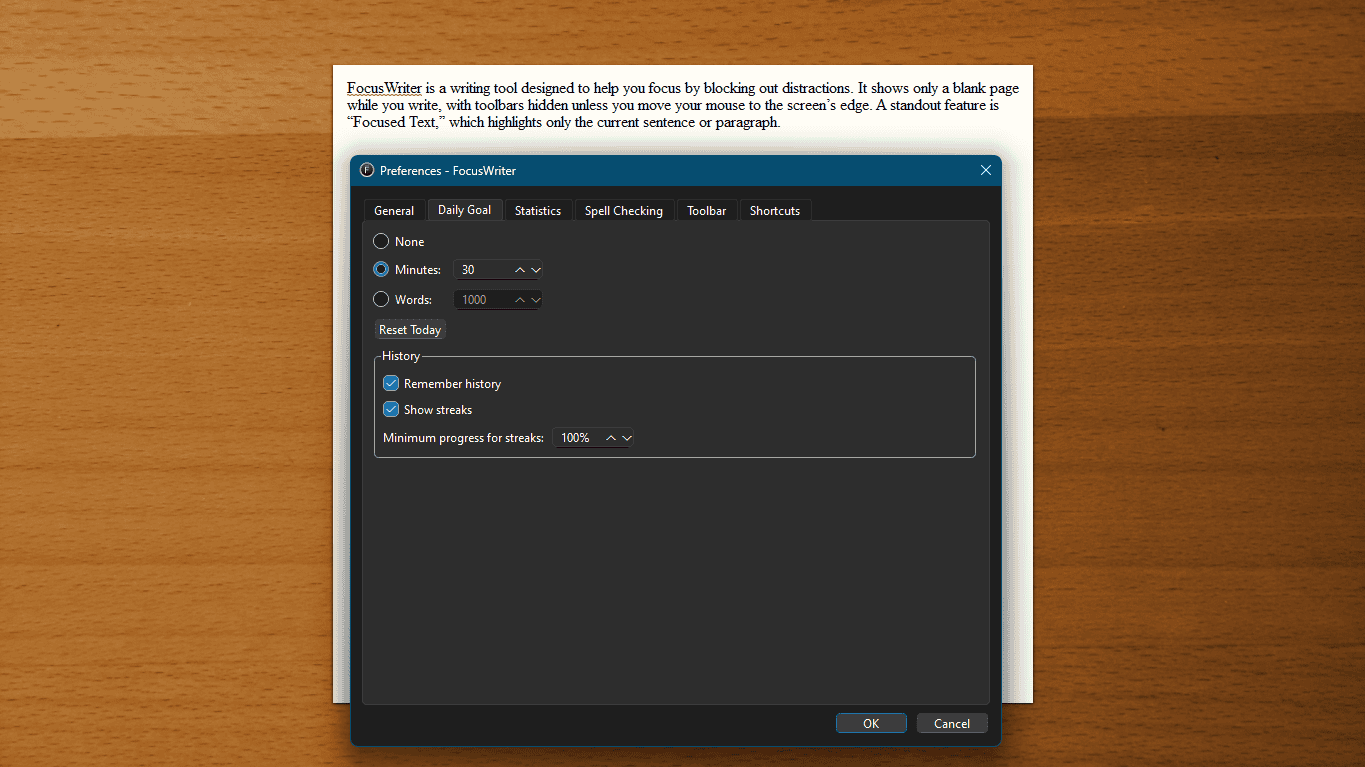Image resolution: width=1365 pixels, height=767 pixels.
Task: Switch to the Shortcuts tab
Action: pos(775,211)
